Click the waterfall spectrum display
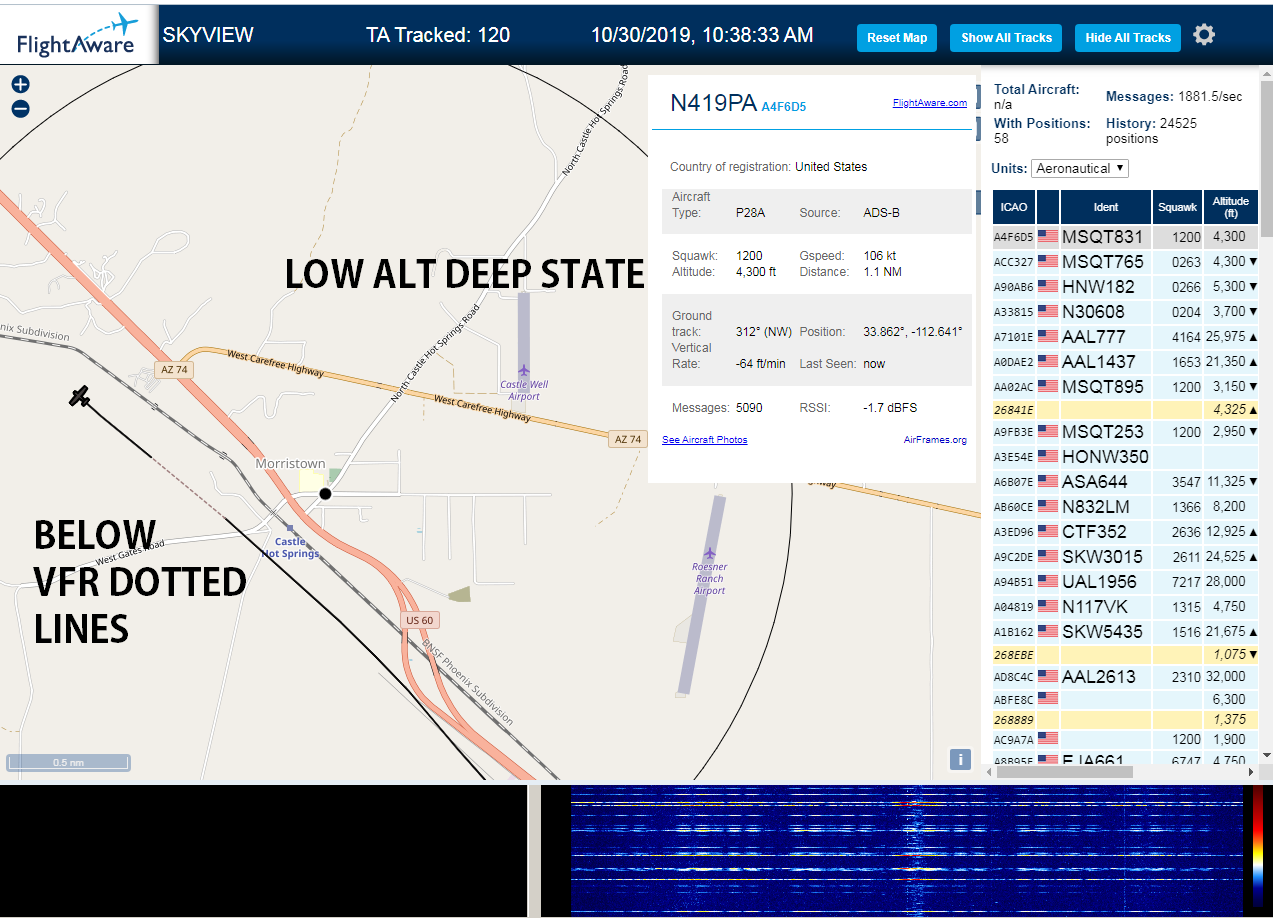 coord(906,850)
